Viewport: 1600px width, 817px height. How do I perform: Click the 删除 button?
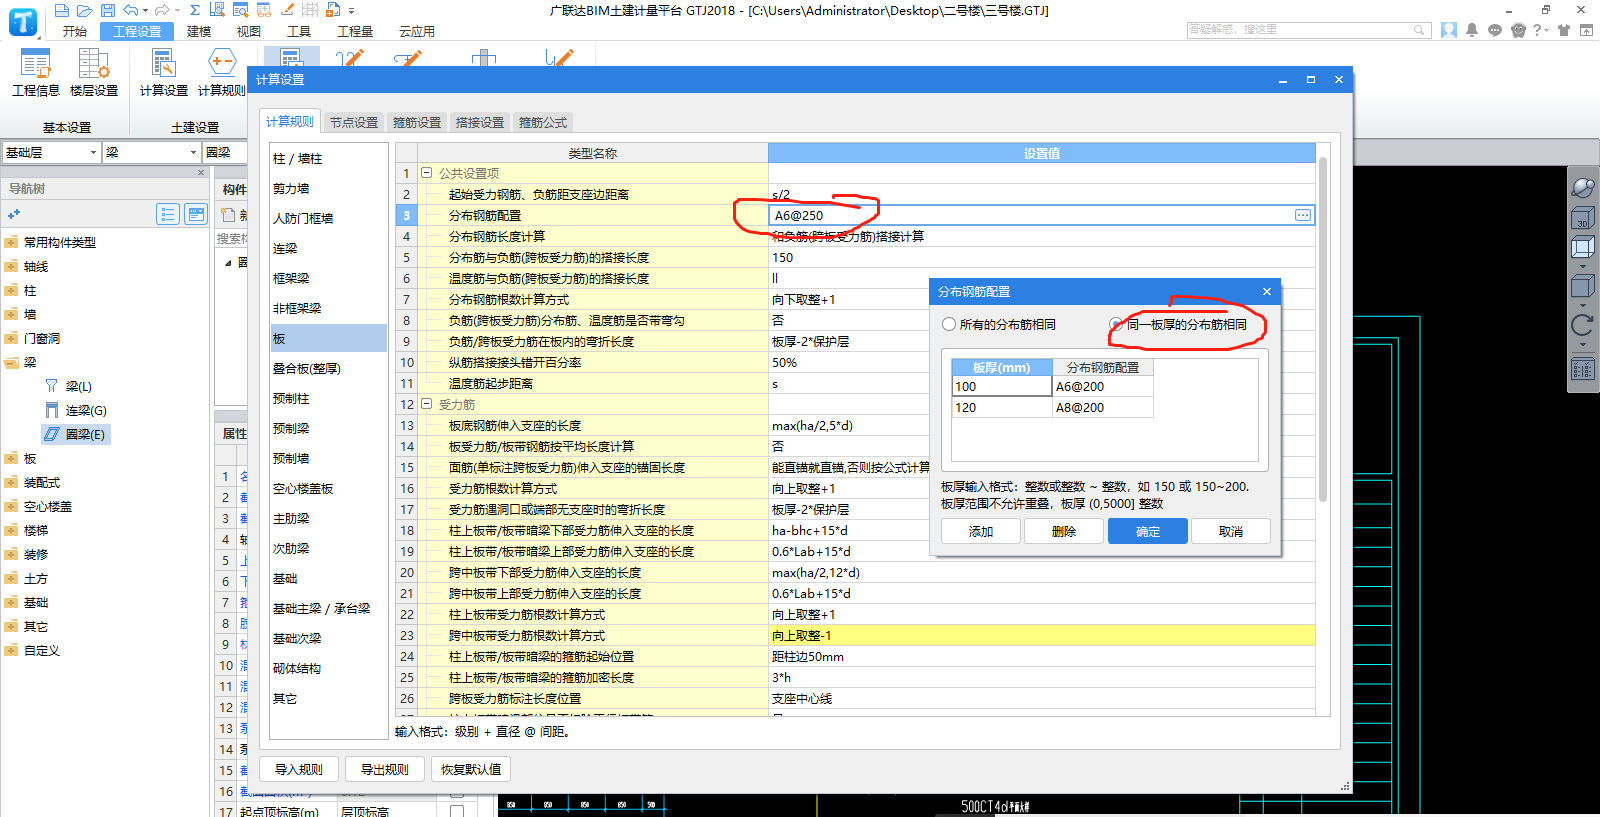pos(1064,531)
